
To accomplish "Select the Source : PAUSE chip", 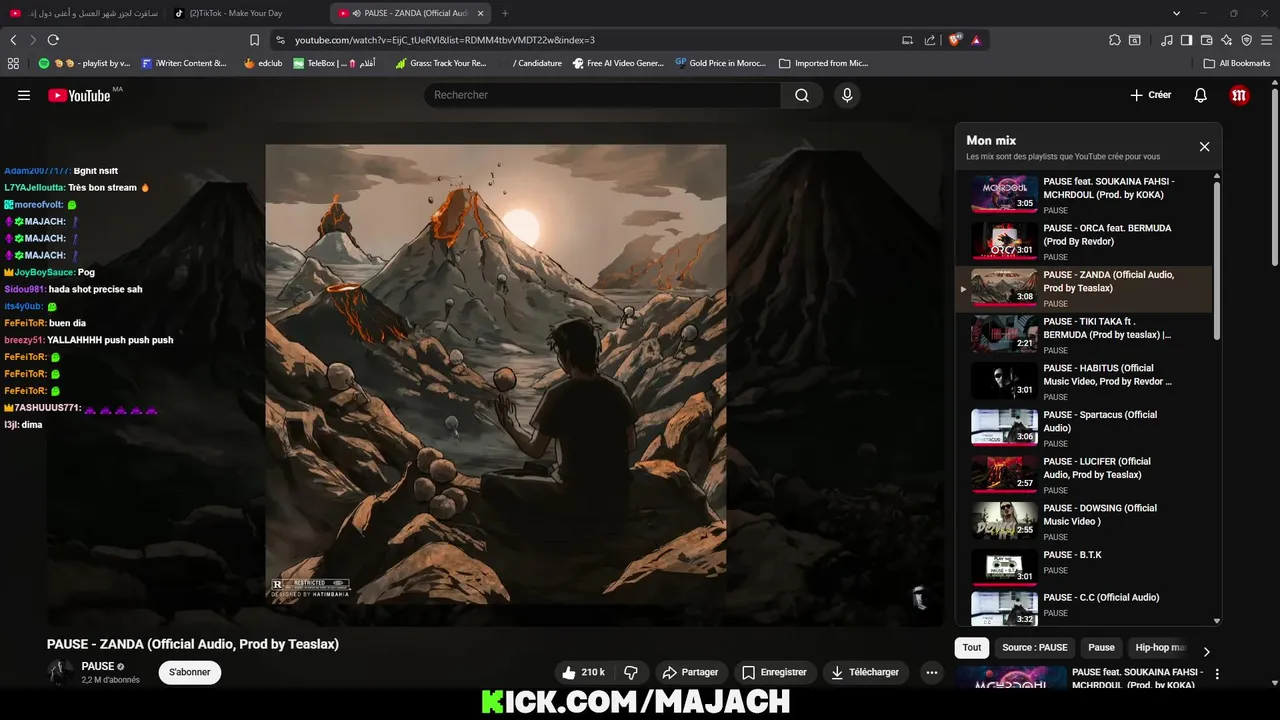I will point(1035,647).
